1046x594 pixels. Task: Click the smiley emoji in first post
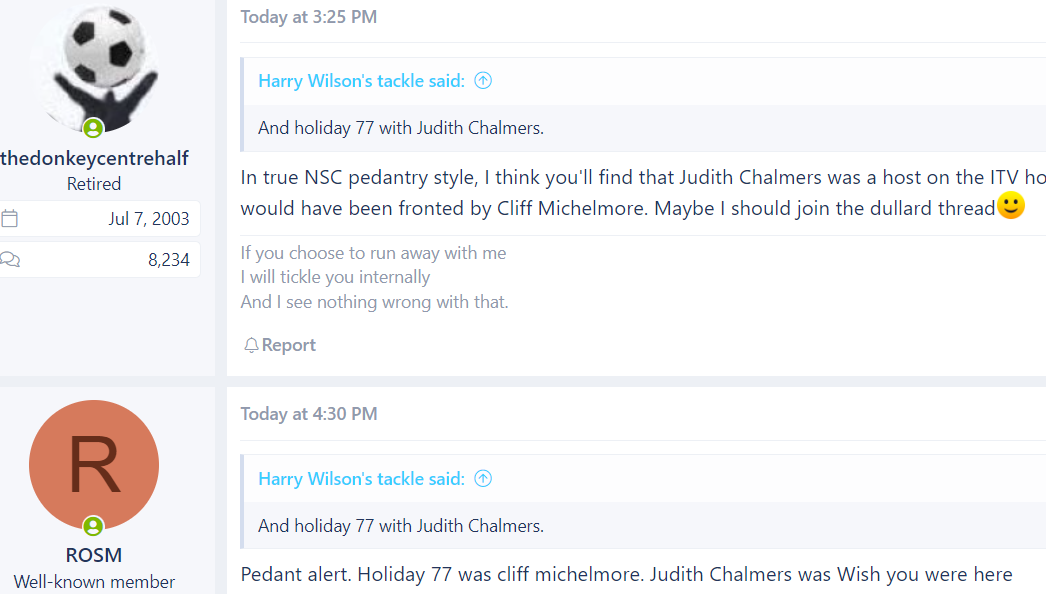coord(1011,205)
